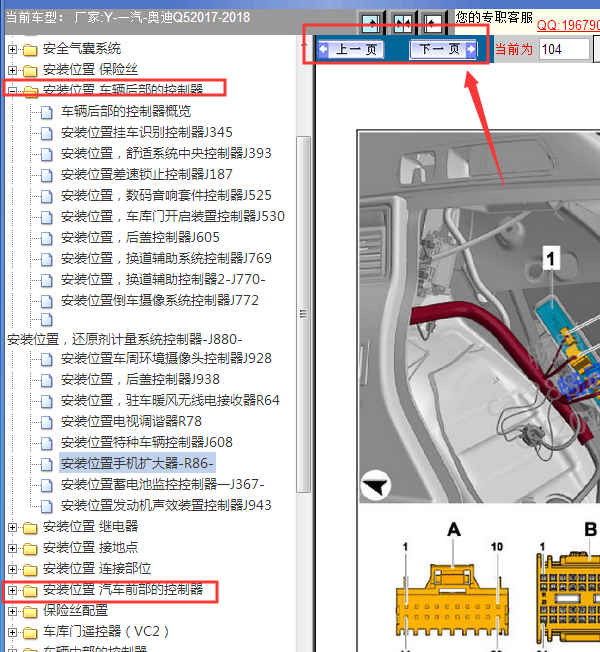600x652 pixels.
Task: Click document icon beside 后盖控制器J605
Action: point(47,238)
